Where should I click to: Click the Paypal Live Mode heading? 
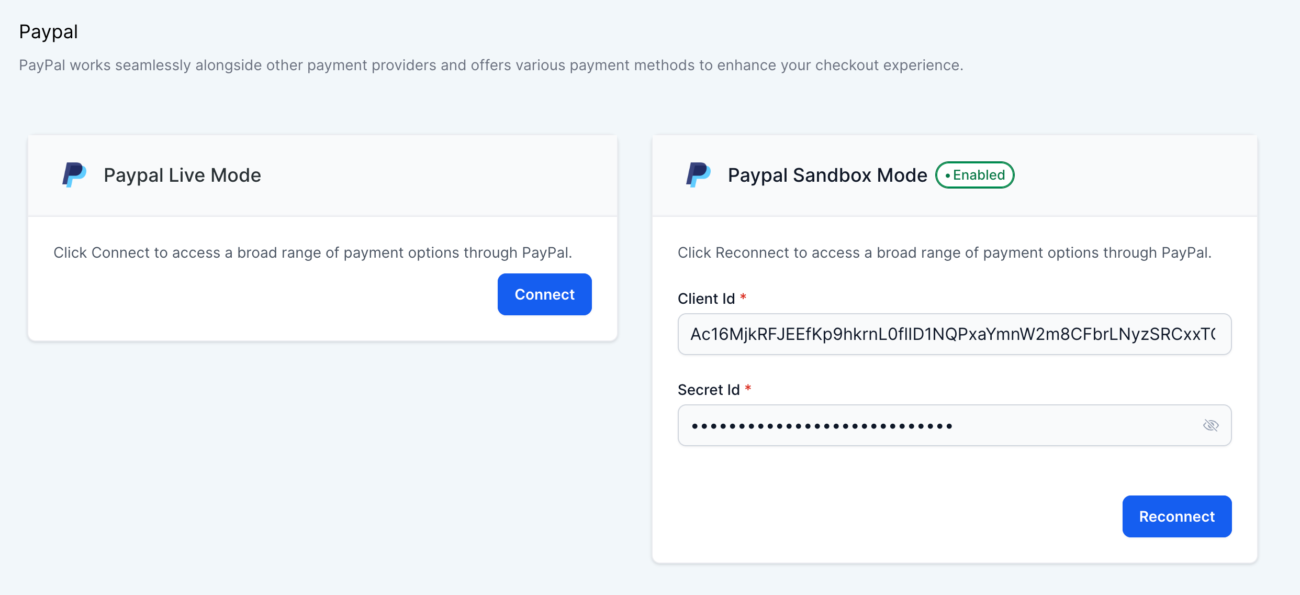point(181,174)
